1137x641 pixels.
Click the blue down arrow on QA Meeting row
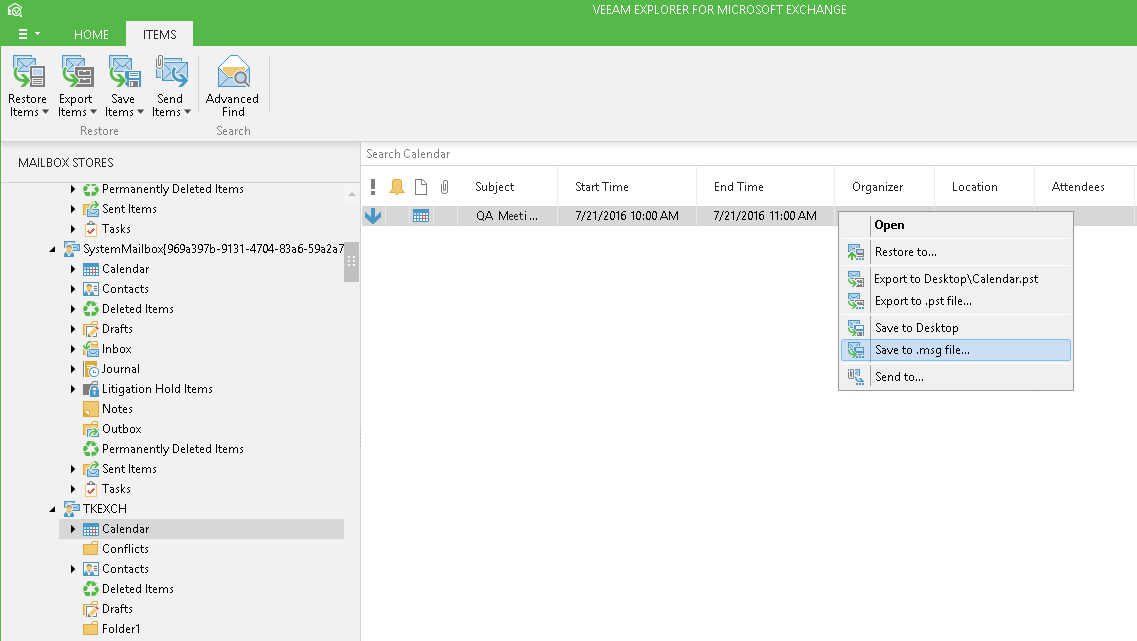(x=373, y=215)
